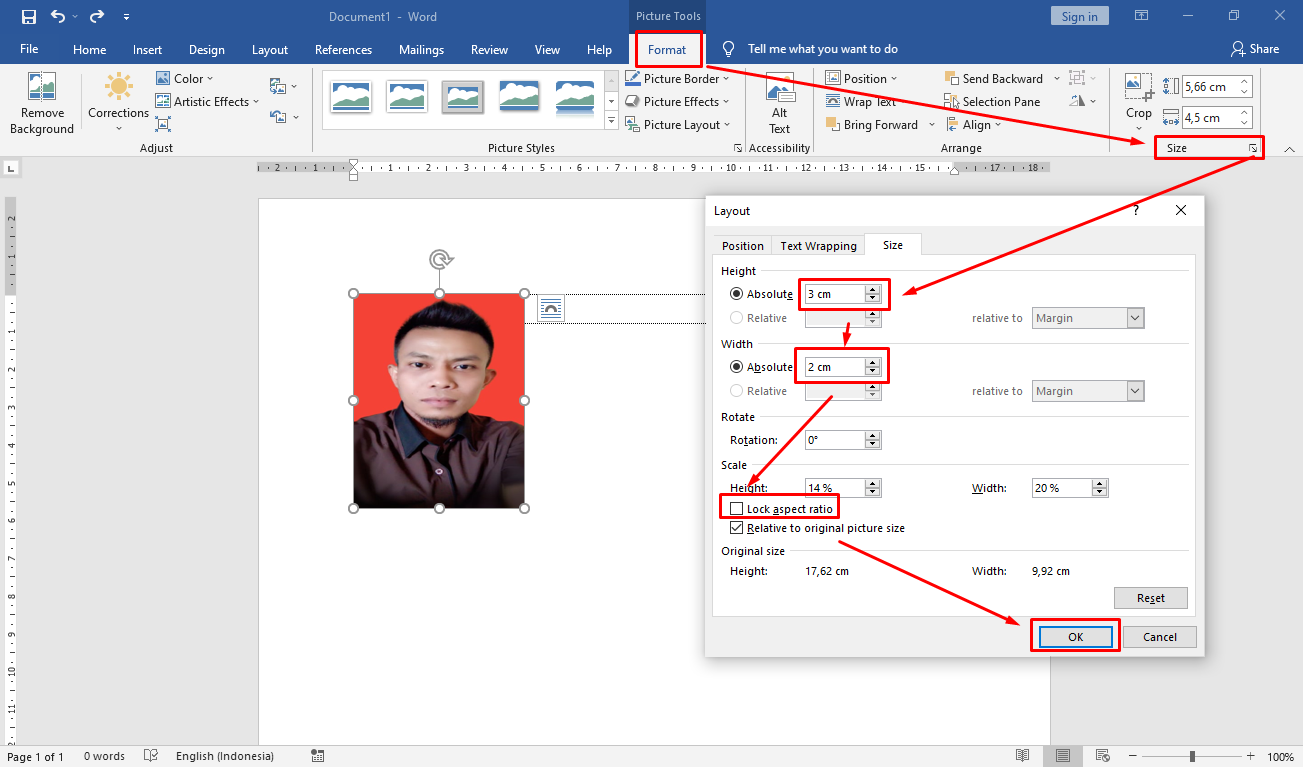1303x767 pixels.
Task: Open the Picture Styles dialog launcher
Action: click(738, 148)
